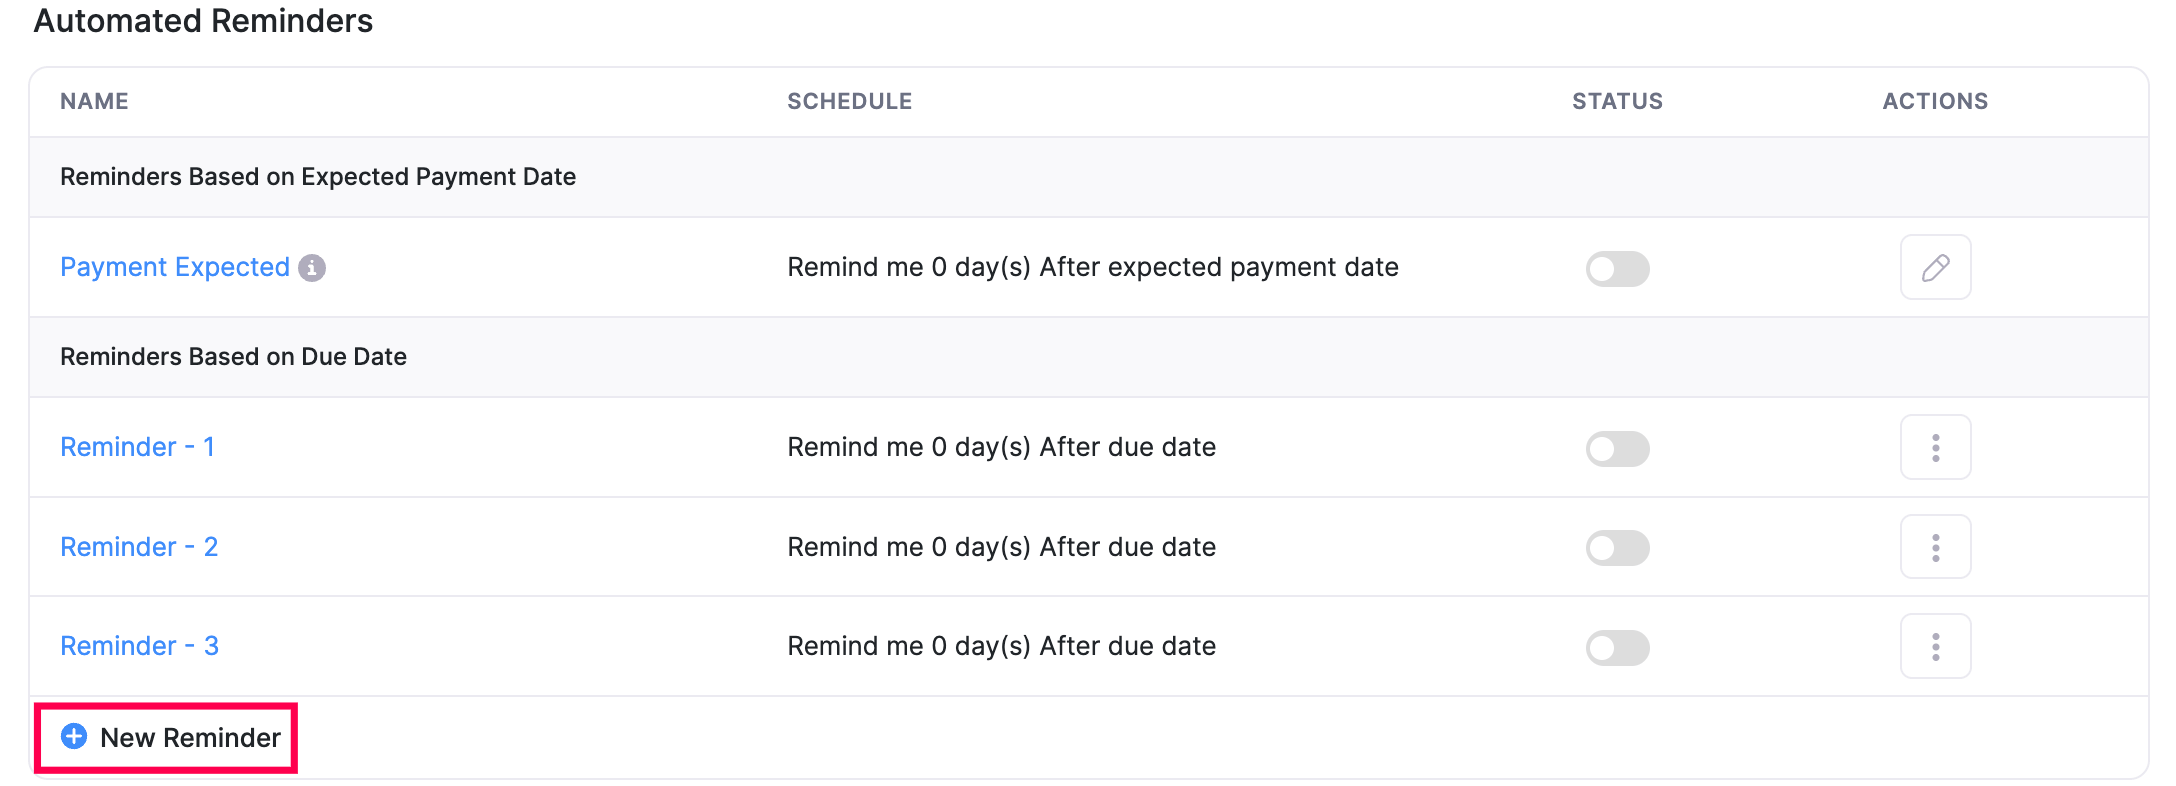
Task: Click the plus icon on New Reminder
Action: coord(73,737)
